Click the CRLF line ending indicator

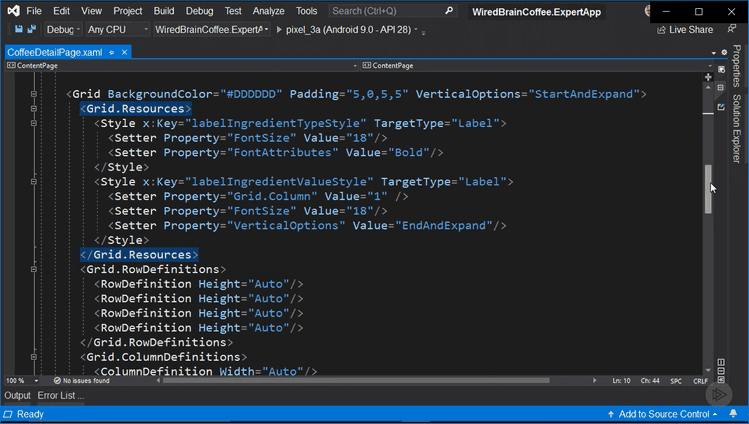[x=700, y=381]
